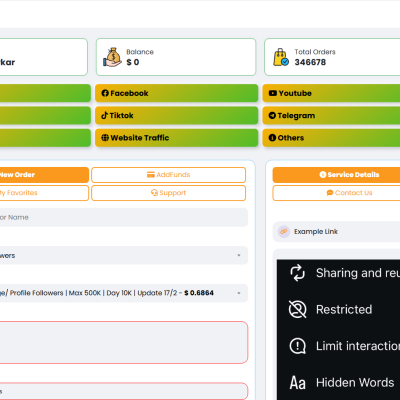The image size is (400, 400).
Task: Click the credit card icon on AddFunds
Action: point(151,175)
